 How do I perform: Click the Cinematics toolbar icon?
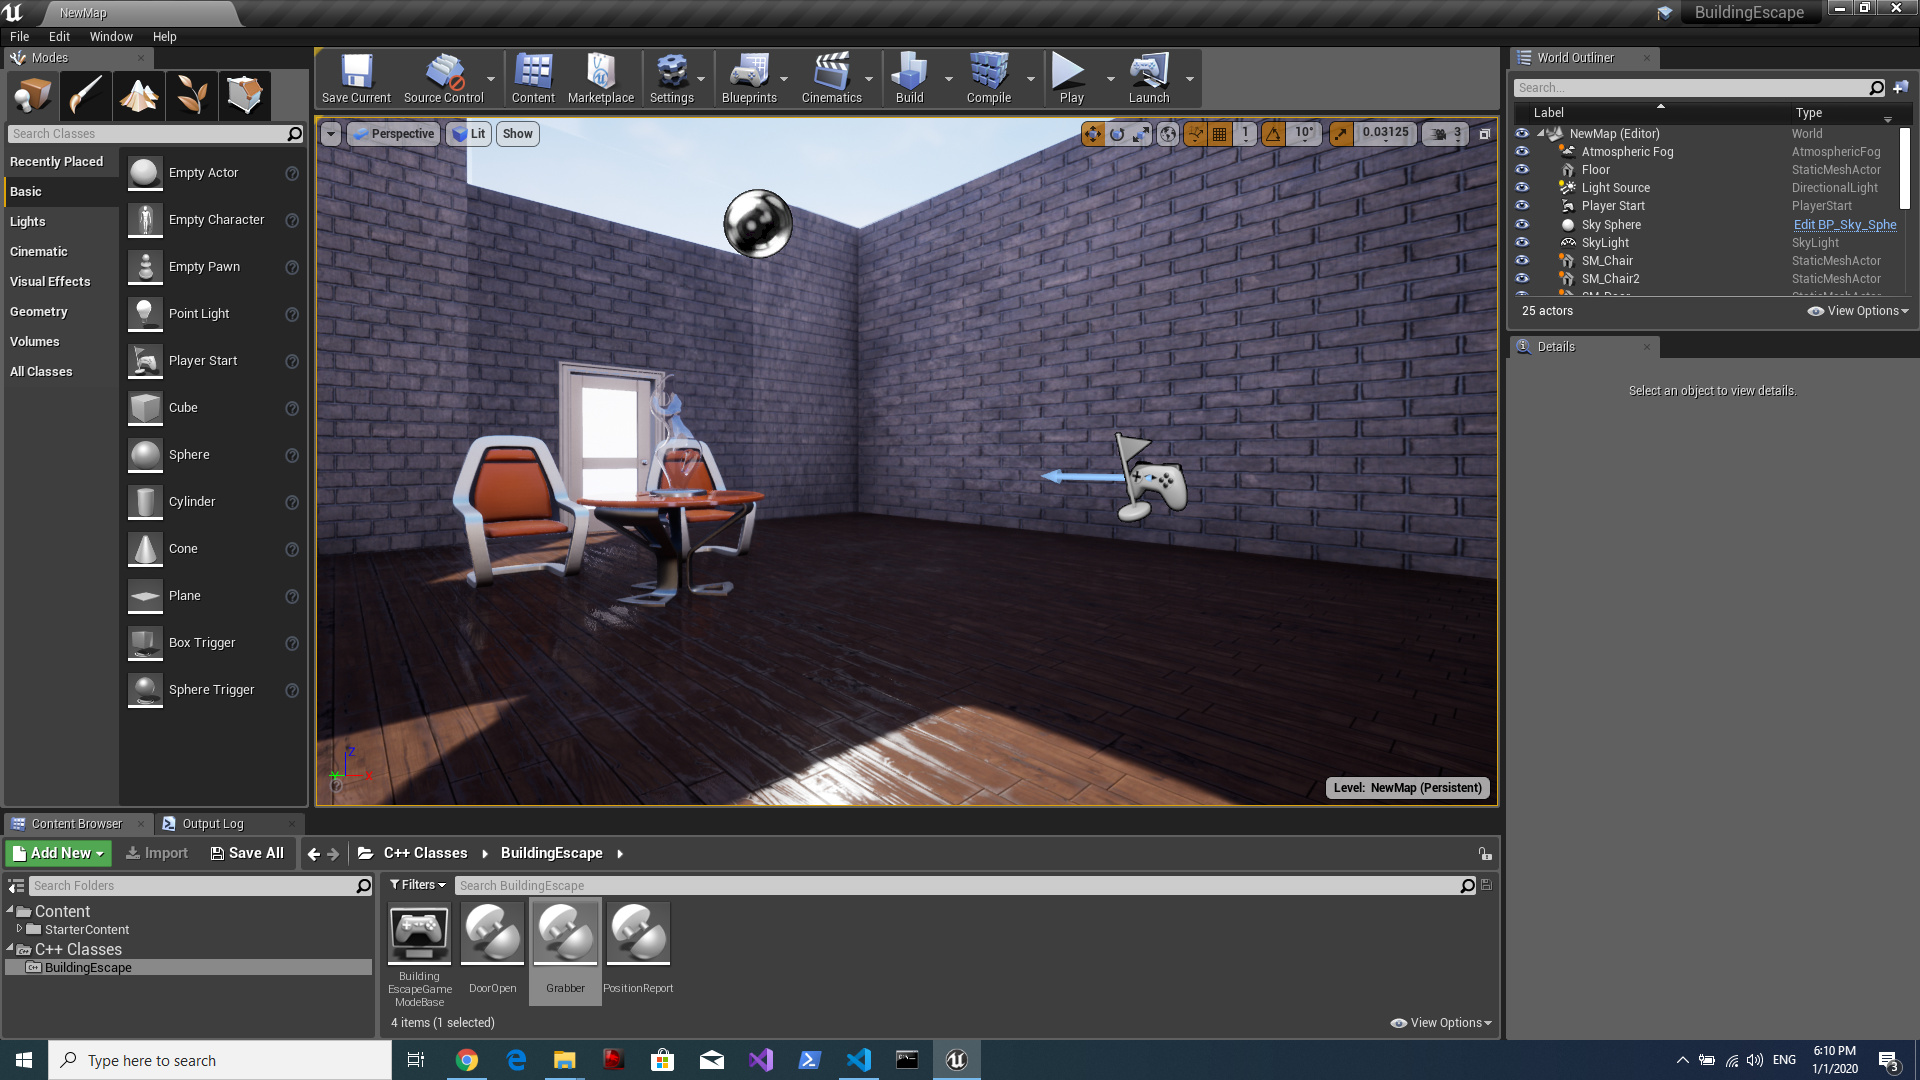pyautogui.click(x=831, y=78)
